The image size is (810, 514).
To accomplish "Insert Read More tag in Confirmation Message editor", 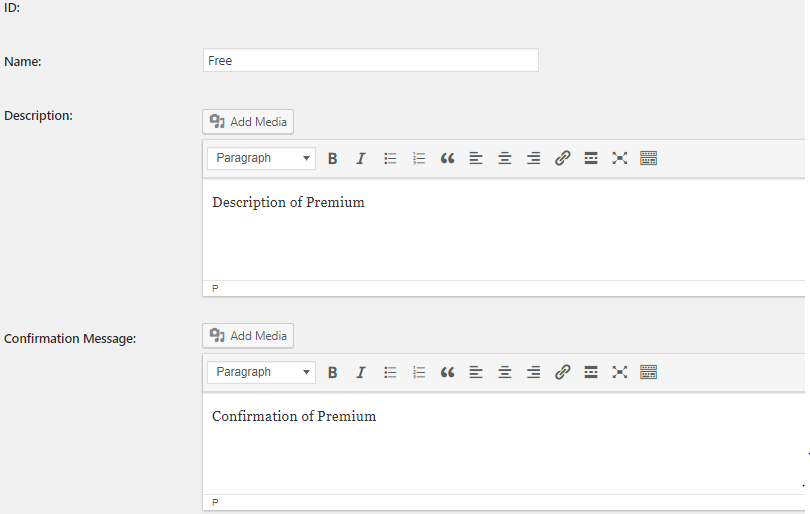I will 591,372.
